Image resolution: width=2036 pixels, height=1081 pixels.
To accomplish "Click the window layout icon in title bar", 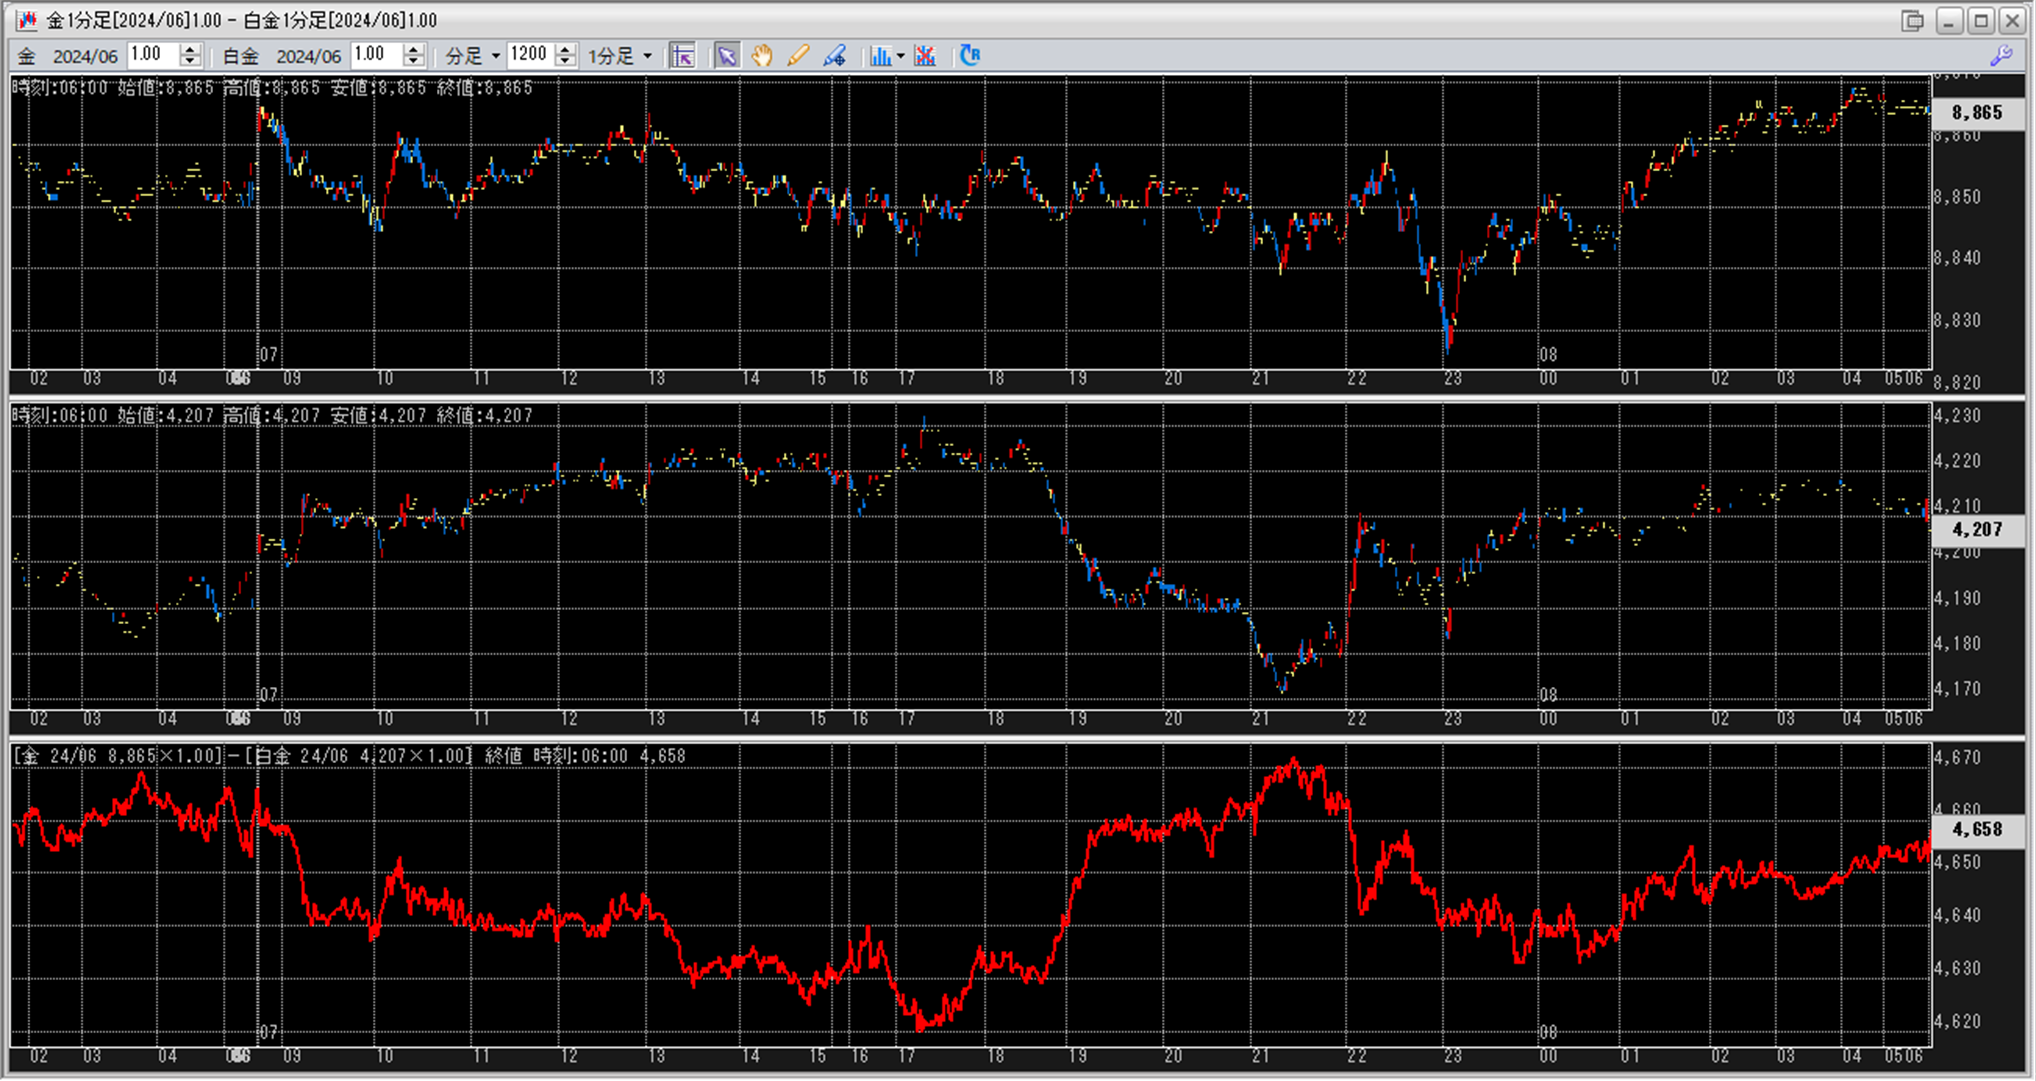I will coord(1912,20).
